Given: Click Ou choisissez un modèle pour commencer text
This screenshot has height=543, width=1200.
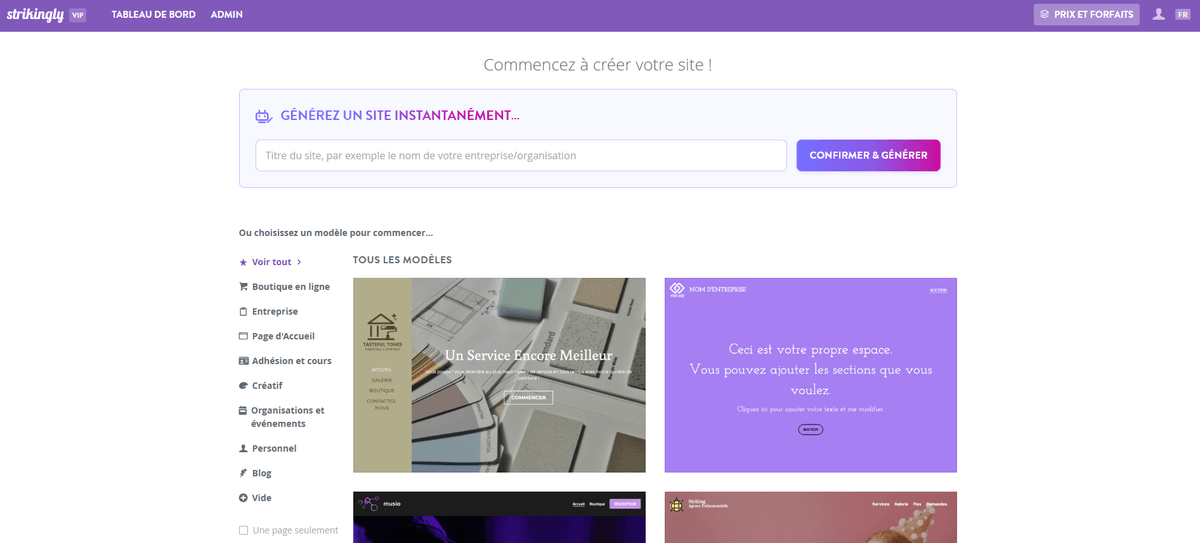Looking at the screenshot, I should coord(336,232).
